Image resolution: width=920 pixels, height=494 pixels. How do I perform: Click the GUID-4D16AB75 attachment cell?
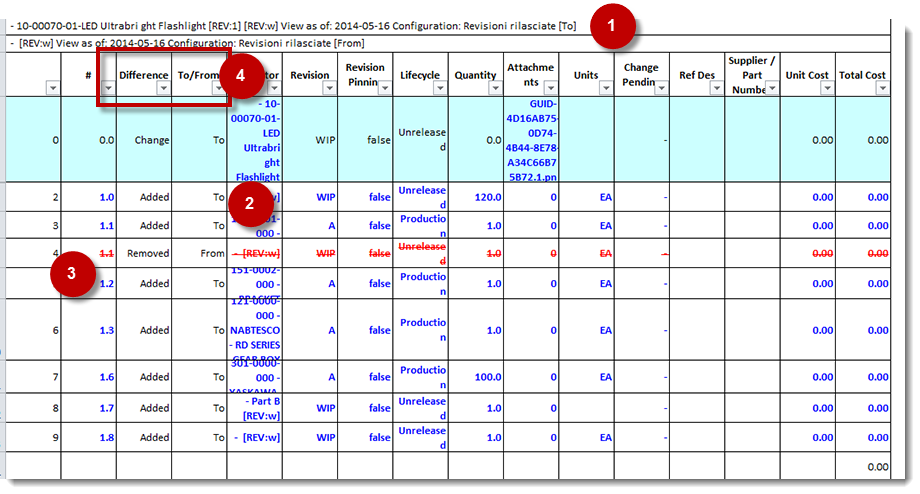coord(531,140)
